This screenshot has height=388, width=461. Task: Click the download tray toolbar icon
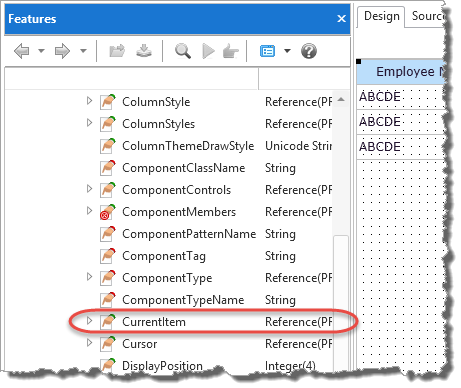(144, 51)
